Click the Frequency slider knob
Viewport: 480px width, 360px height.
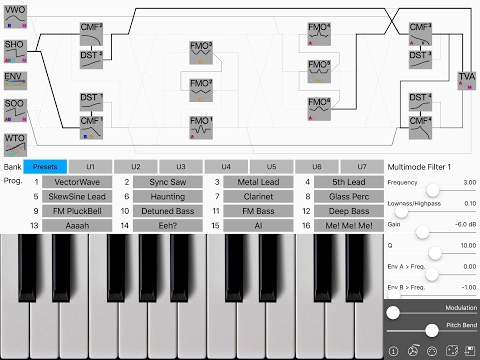click(433, 190)
